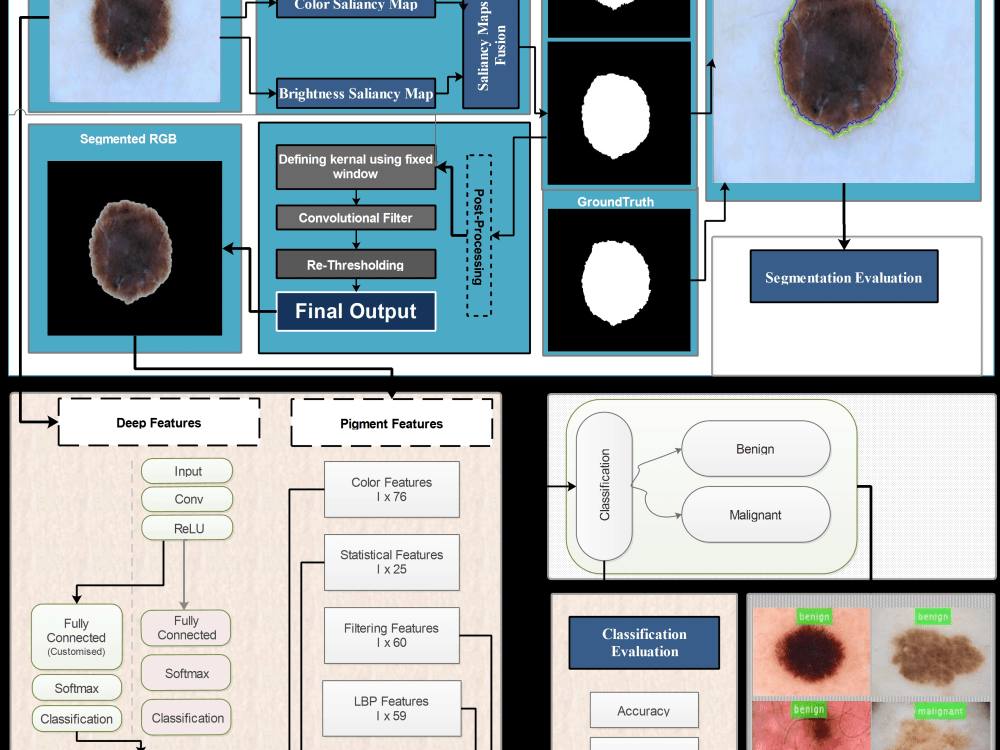Click the Input layer pill
The image size is (1000, 750).
click(187, 471)
